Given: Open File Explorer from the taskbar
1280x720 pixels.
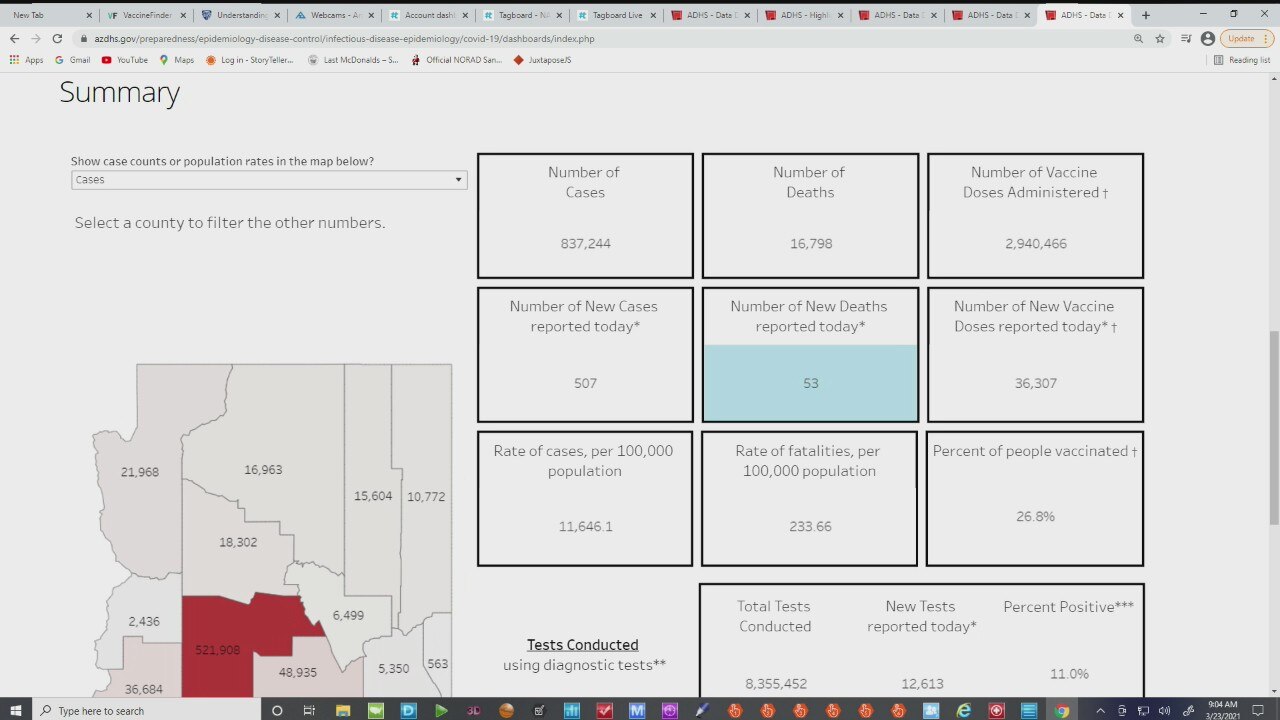Looking at the screenshot, I should tap(343, 710).
